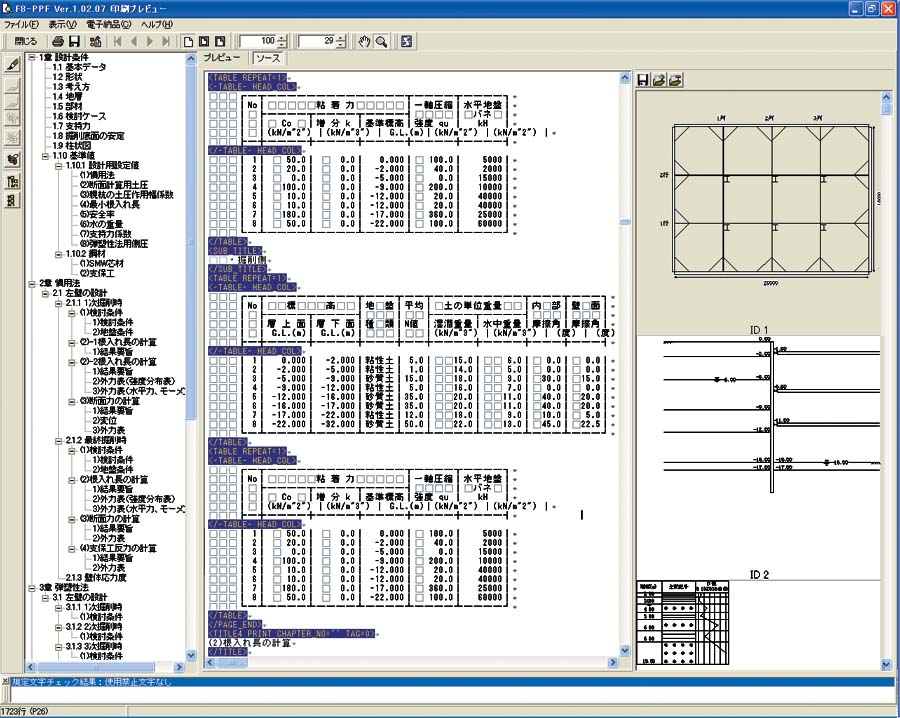Open the 電子納品(C) menu
The width and height of the screenshot is (900, 718).
(108, 25)
